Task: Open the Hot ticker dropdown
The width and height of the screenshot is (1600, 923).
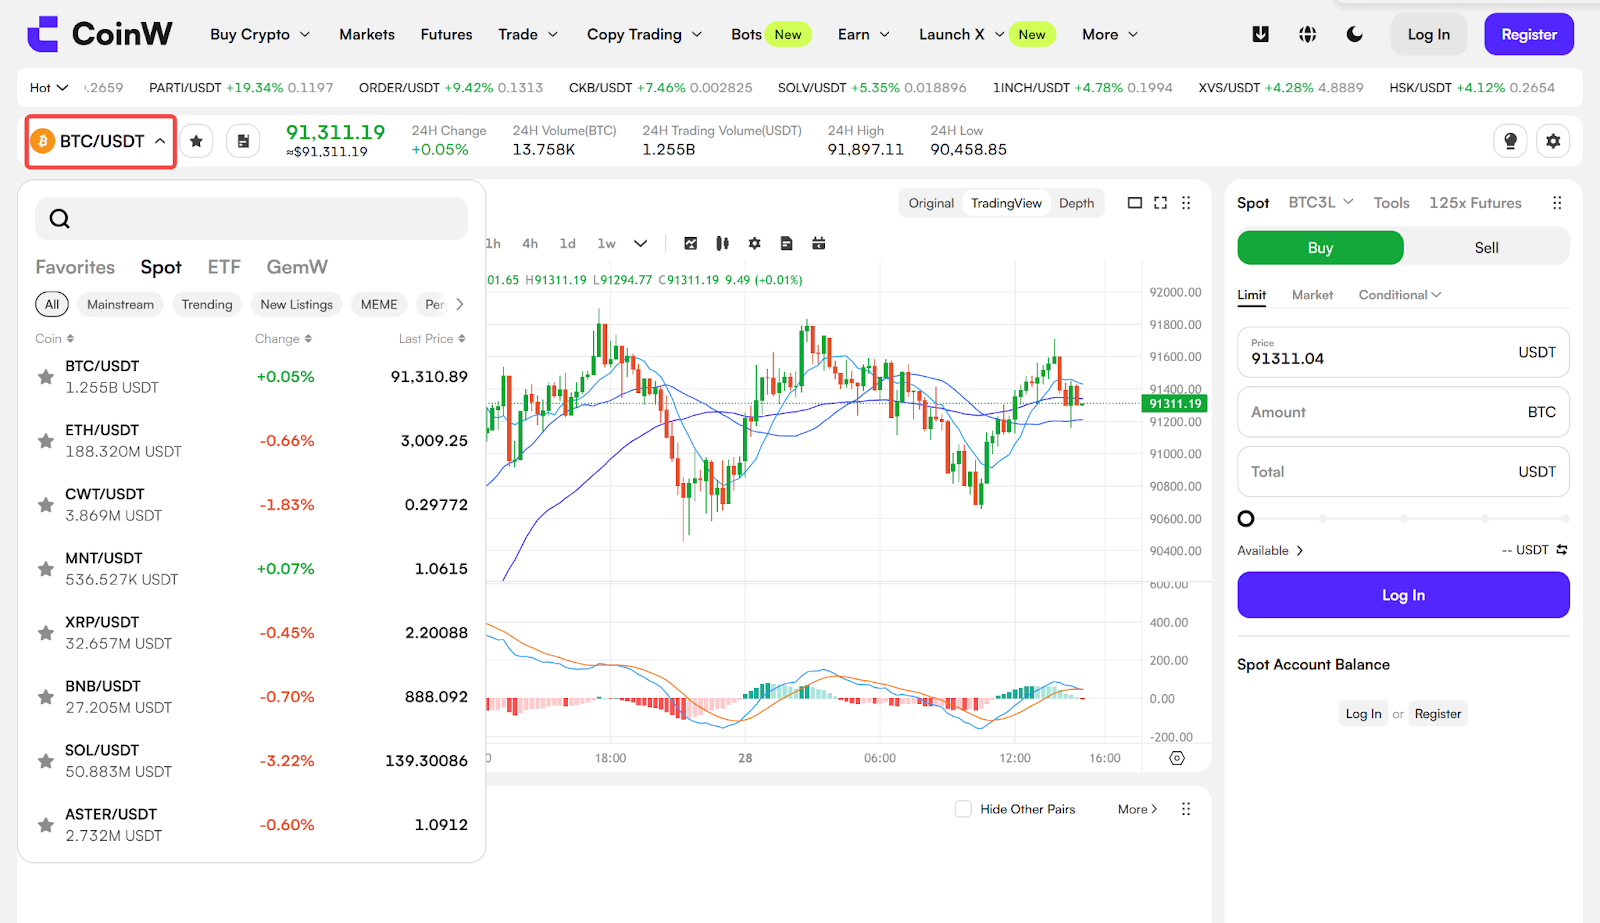Action: [49, 88]
